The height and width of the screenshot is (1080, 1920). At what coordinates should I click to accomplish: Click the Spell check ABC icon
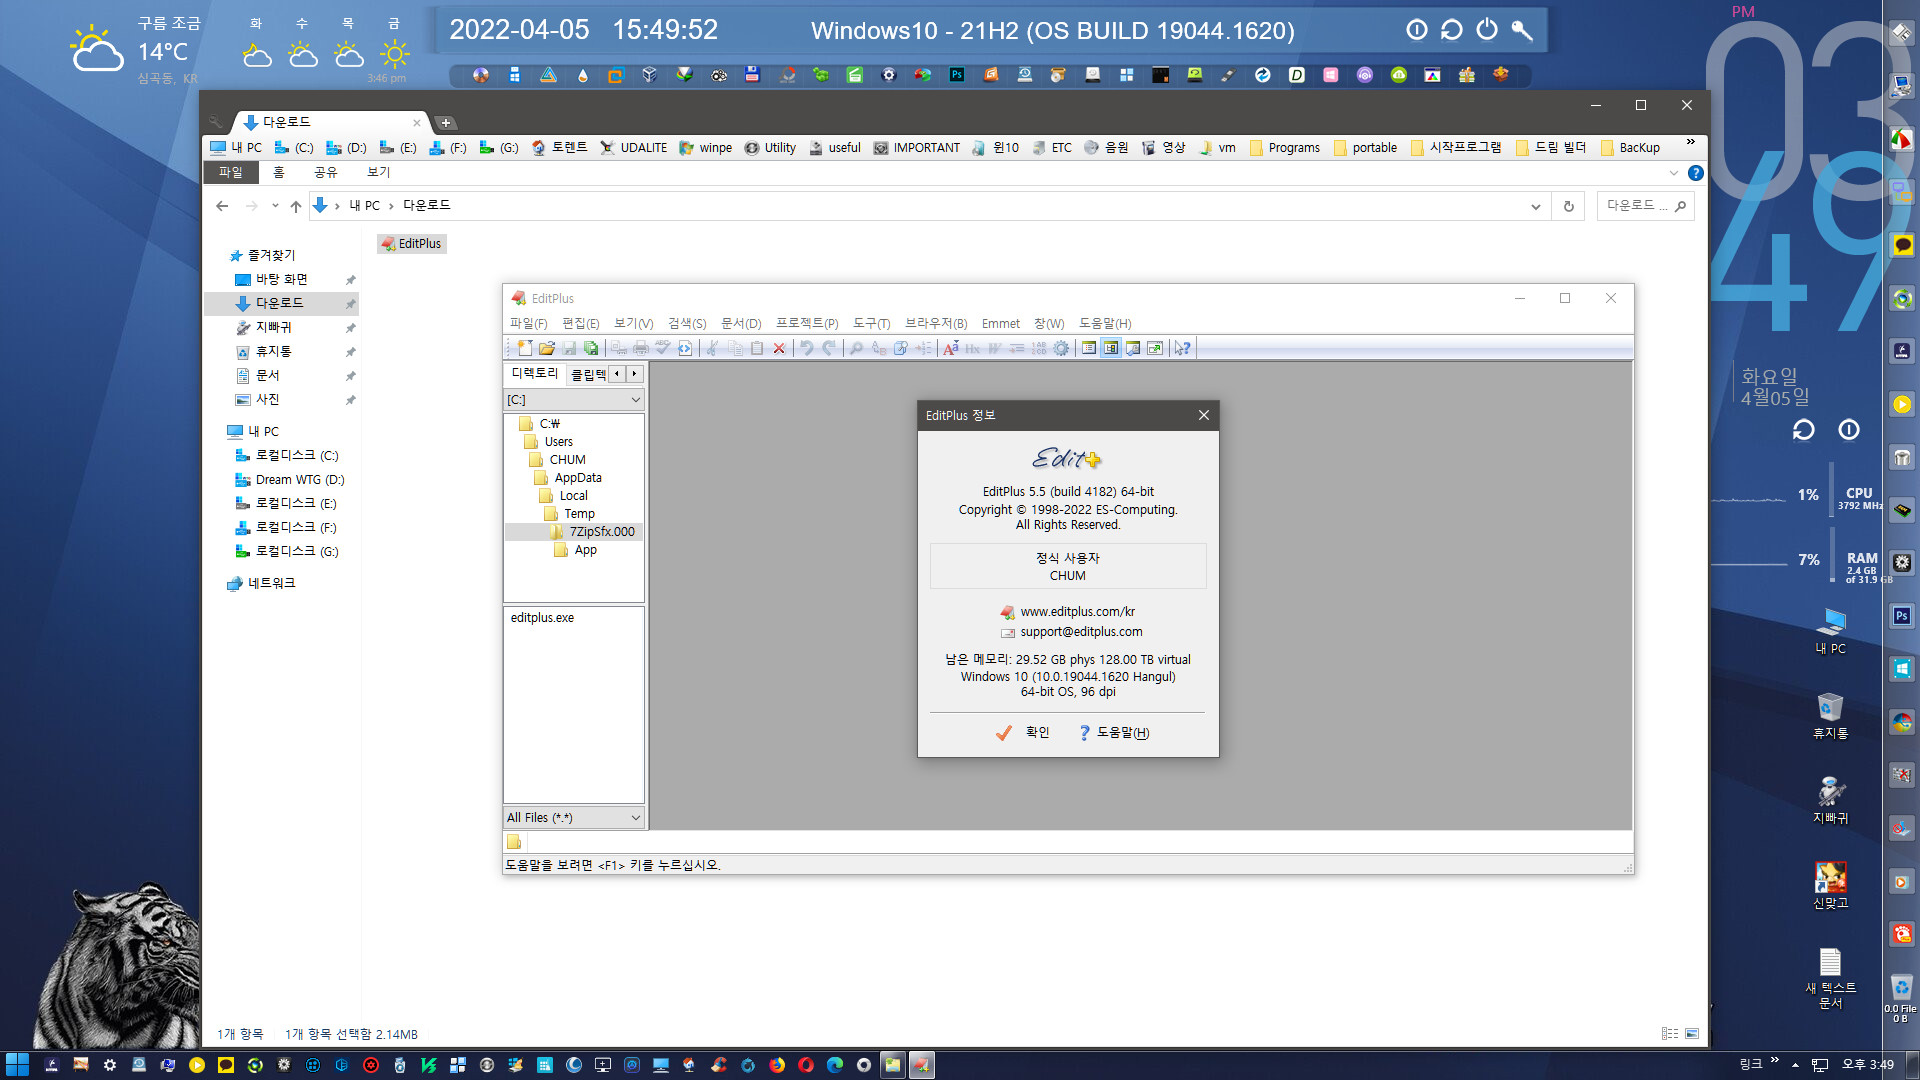(x=662, y=348)
